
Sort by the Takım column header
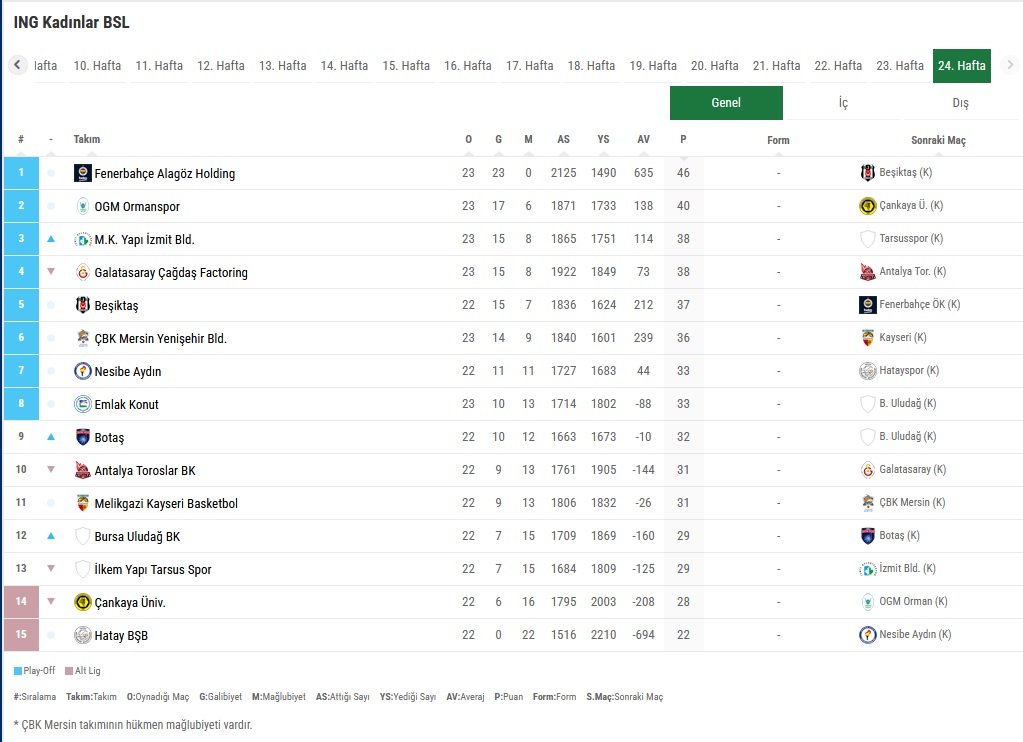(x=87, y=140)
